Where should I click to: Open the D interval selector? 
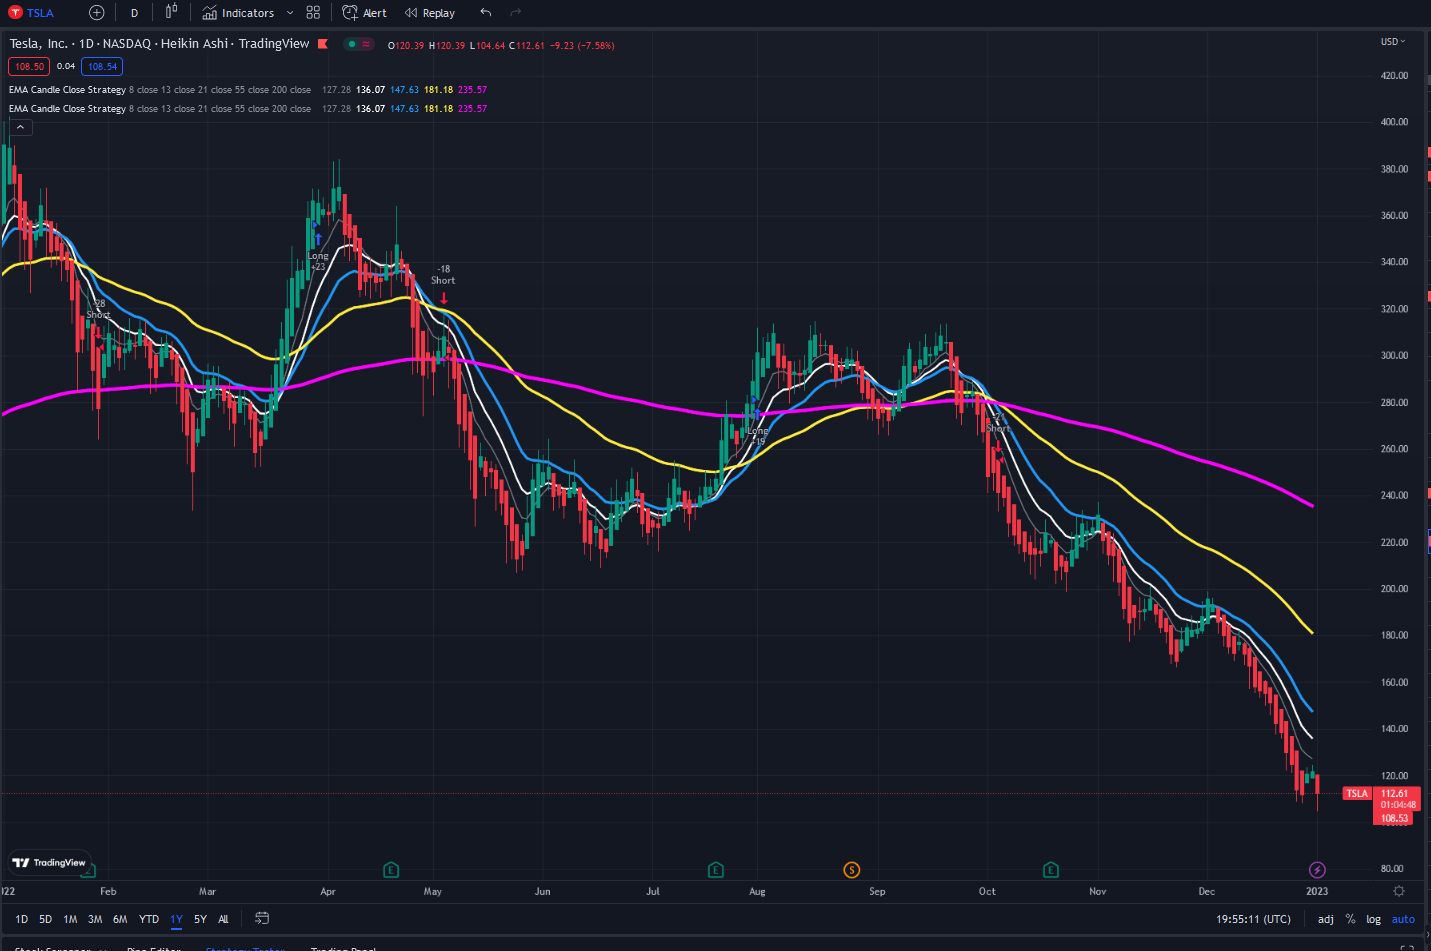pos(134,13)
